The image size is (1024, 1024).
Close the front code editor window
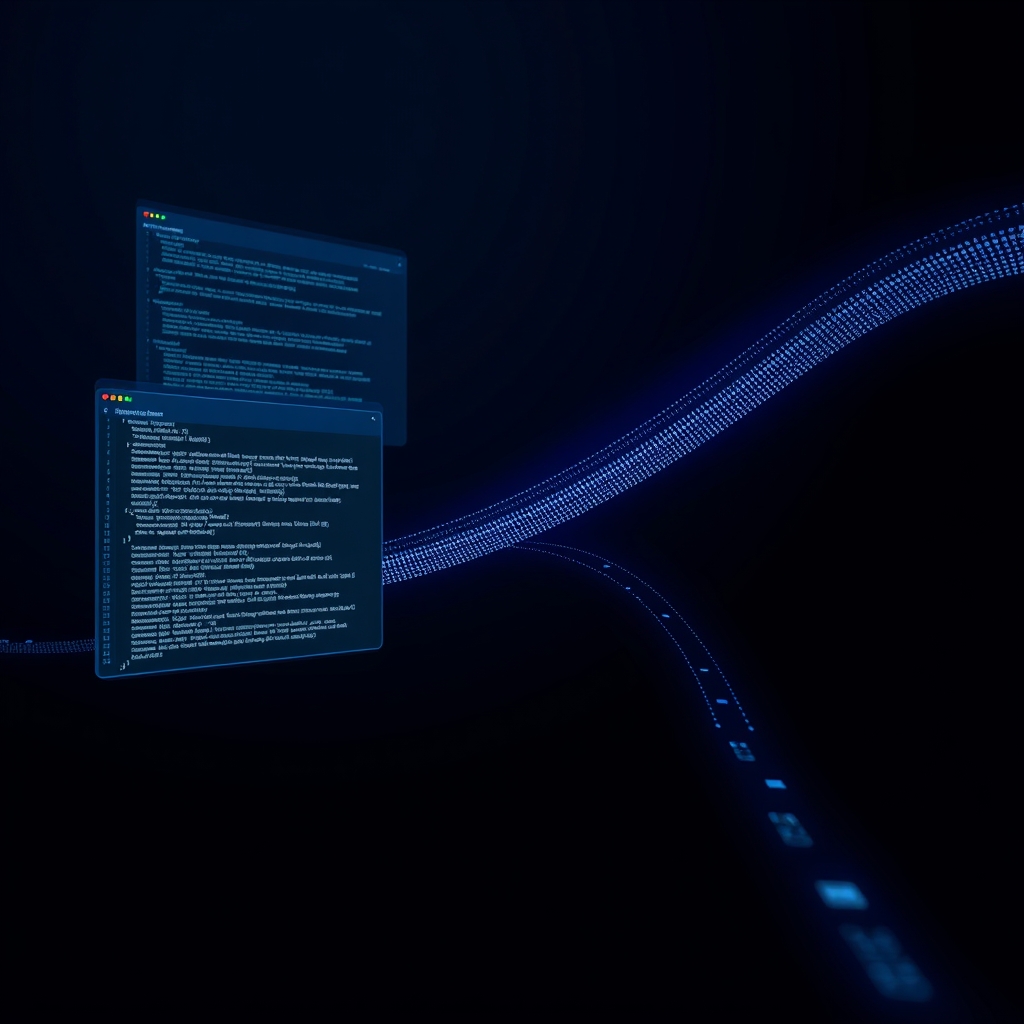pos(105,397)
